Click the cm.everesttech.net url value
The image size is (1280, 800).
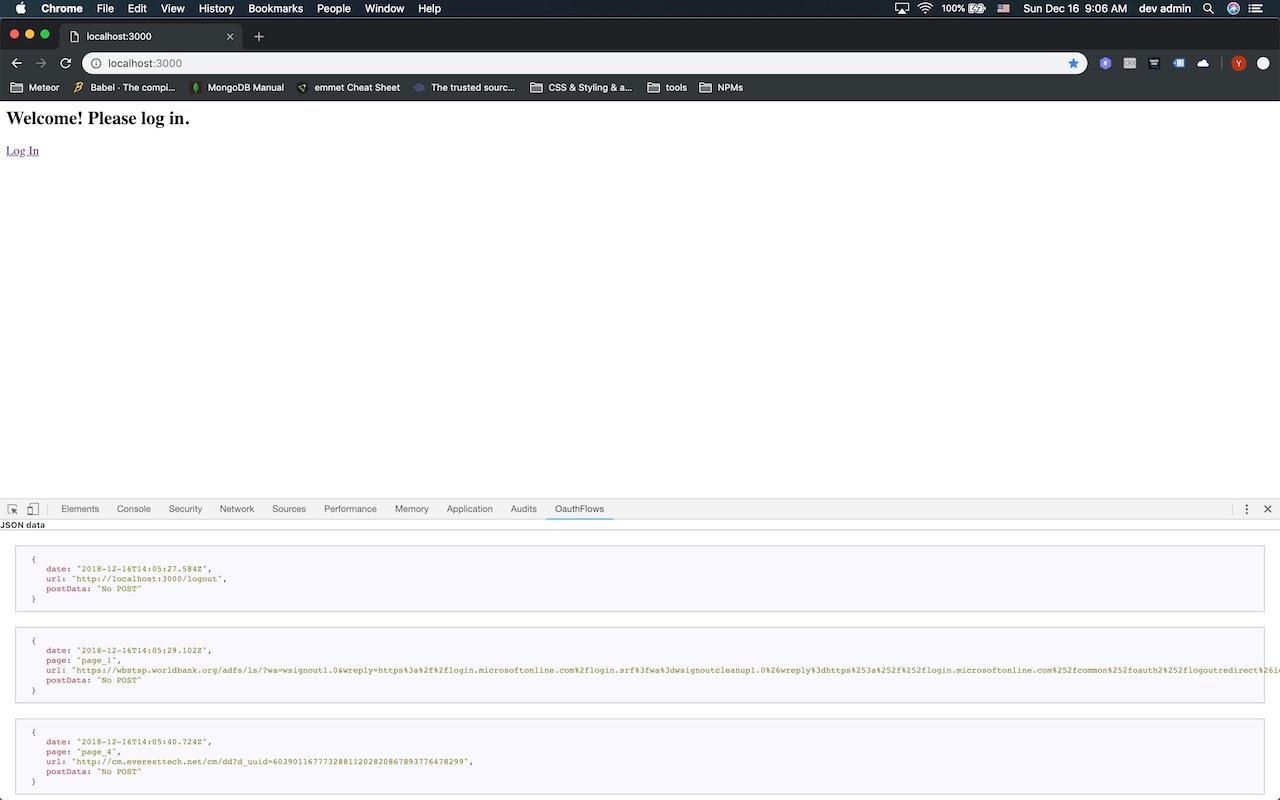pos(271,762)
